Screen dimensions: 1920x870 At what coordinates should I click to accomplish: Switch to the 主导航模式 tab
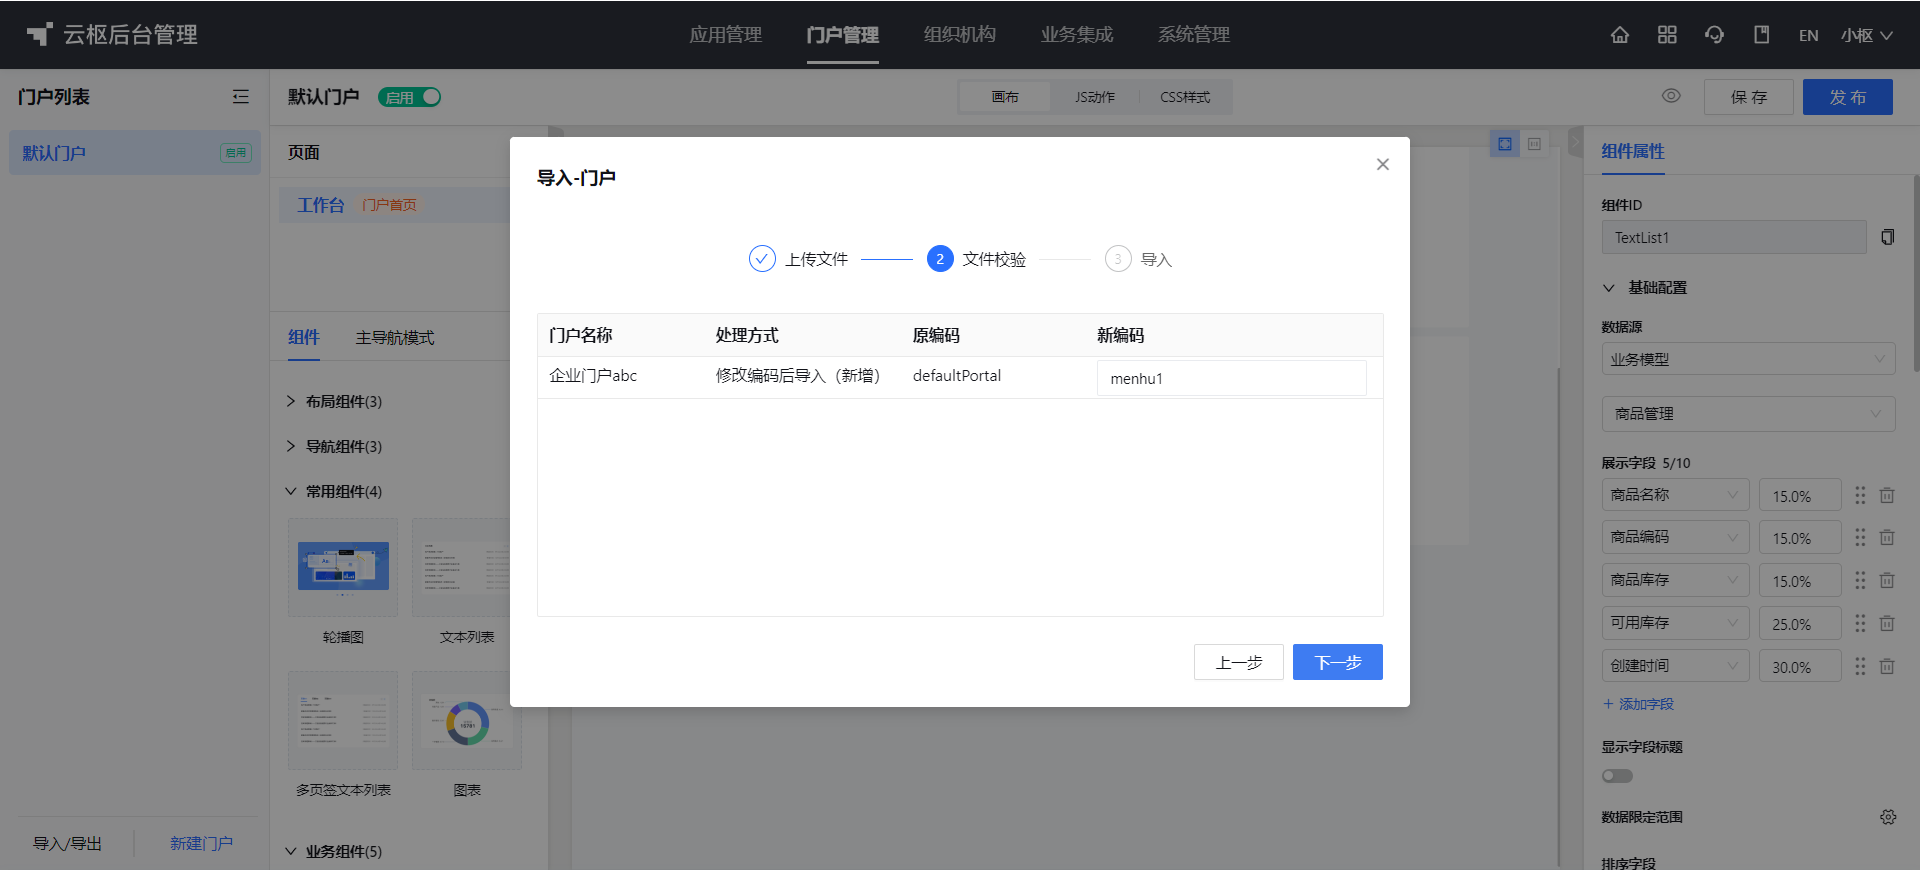coord(395,338)
